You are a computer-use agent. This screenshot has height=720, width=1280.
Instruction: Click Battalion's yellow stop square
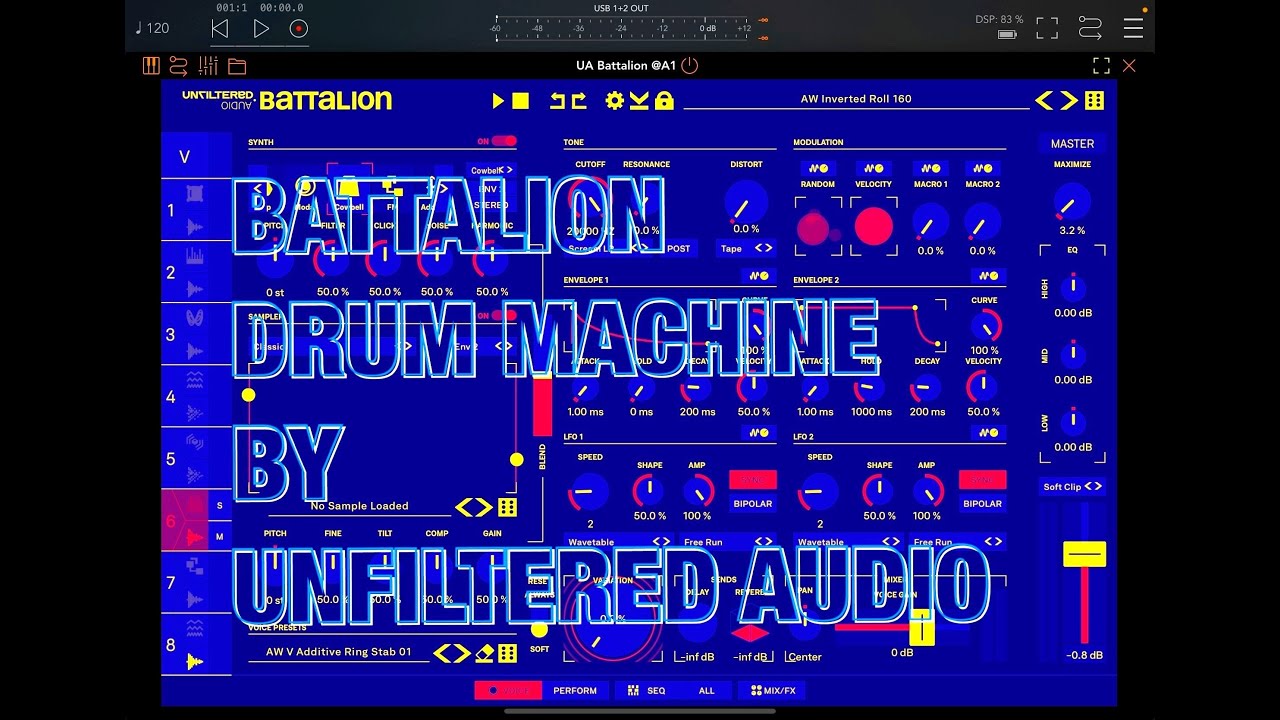(520, 100)
